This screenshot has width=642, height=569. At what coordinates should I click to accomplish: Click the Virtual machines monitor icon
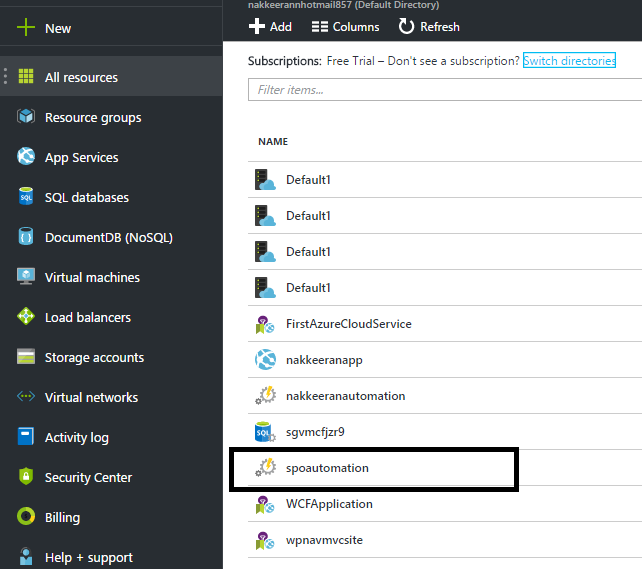pyautogui.click(x=26, y=277)
